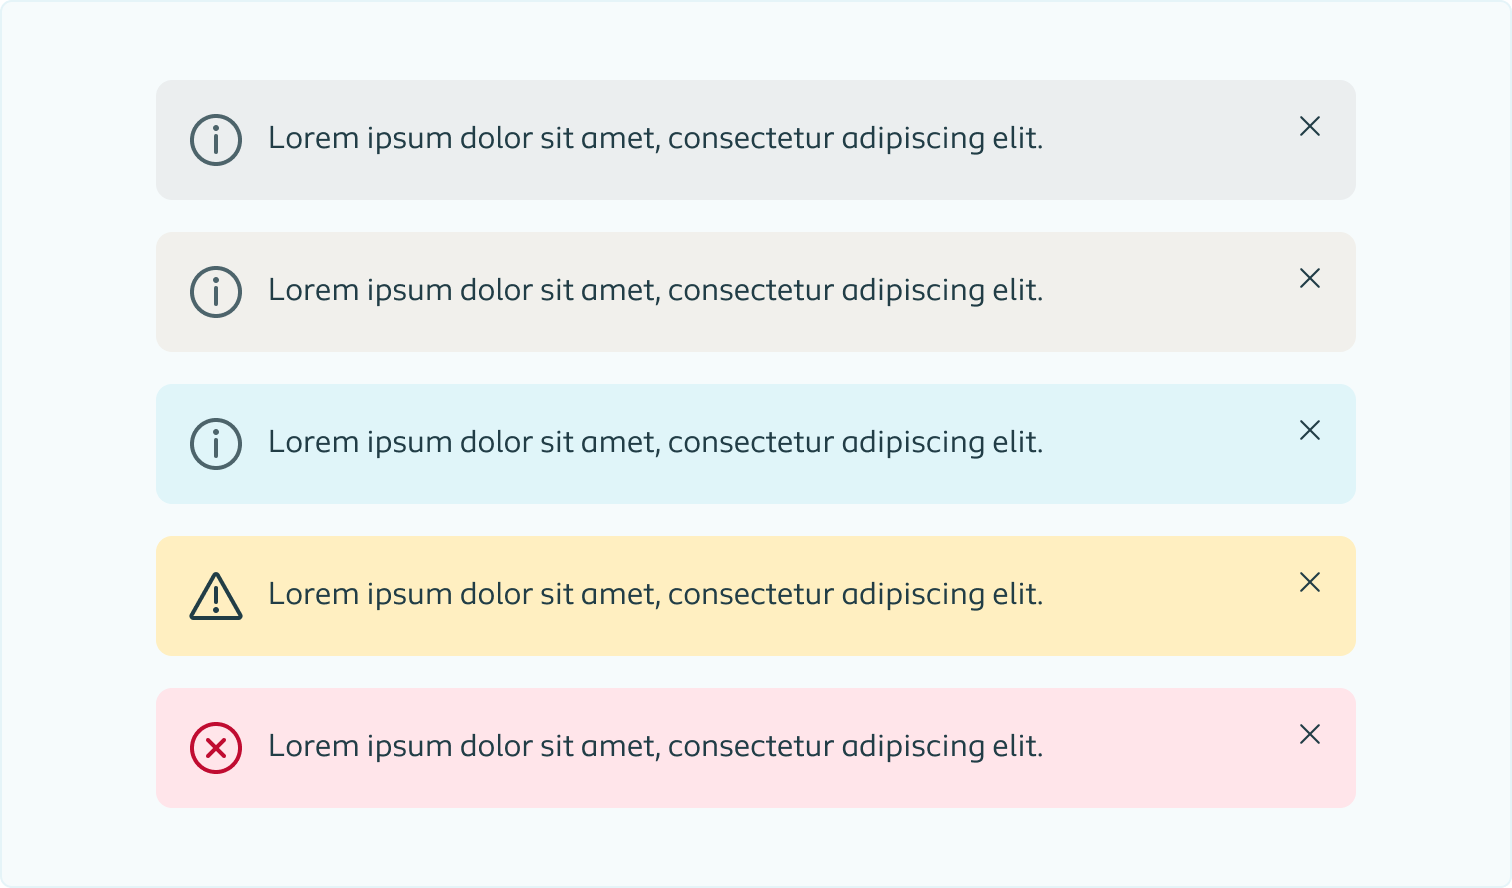Click the info icon in the blue alert
Screen dimensions: 1512x888
tap(215, 443)
